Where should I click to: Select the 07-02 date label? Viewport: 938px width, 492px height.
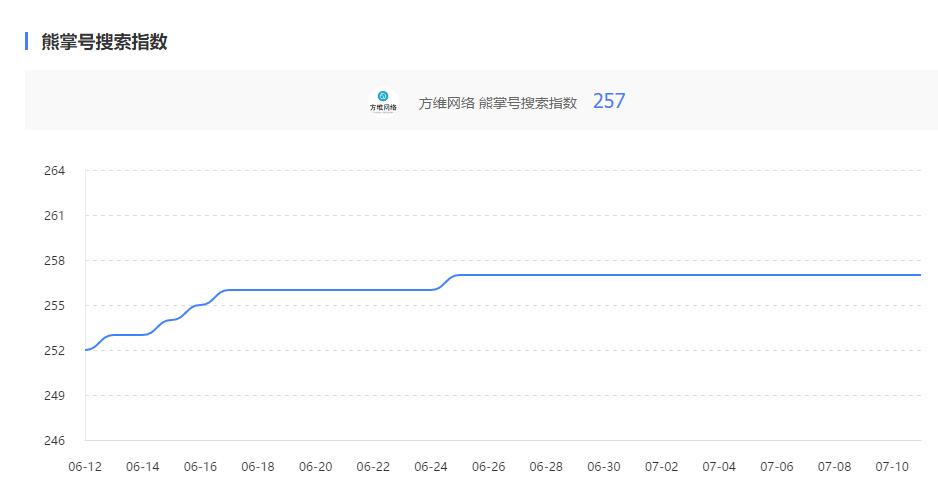tap(662, 467)
